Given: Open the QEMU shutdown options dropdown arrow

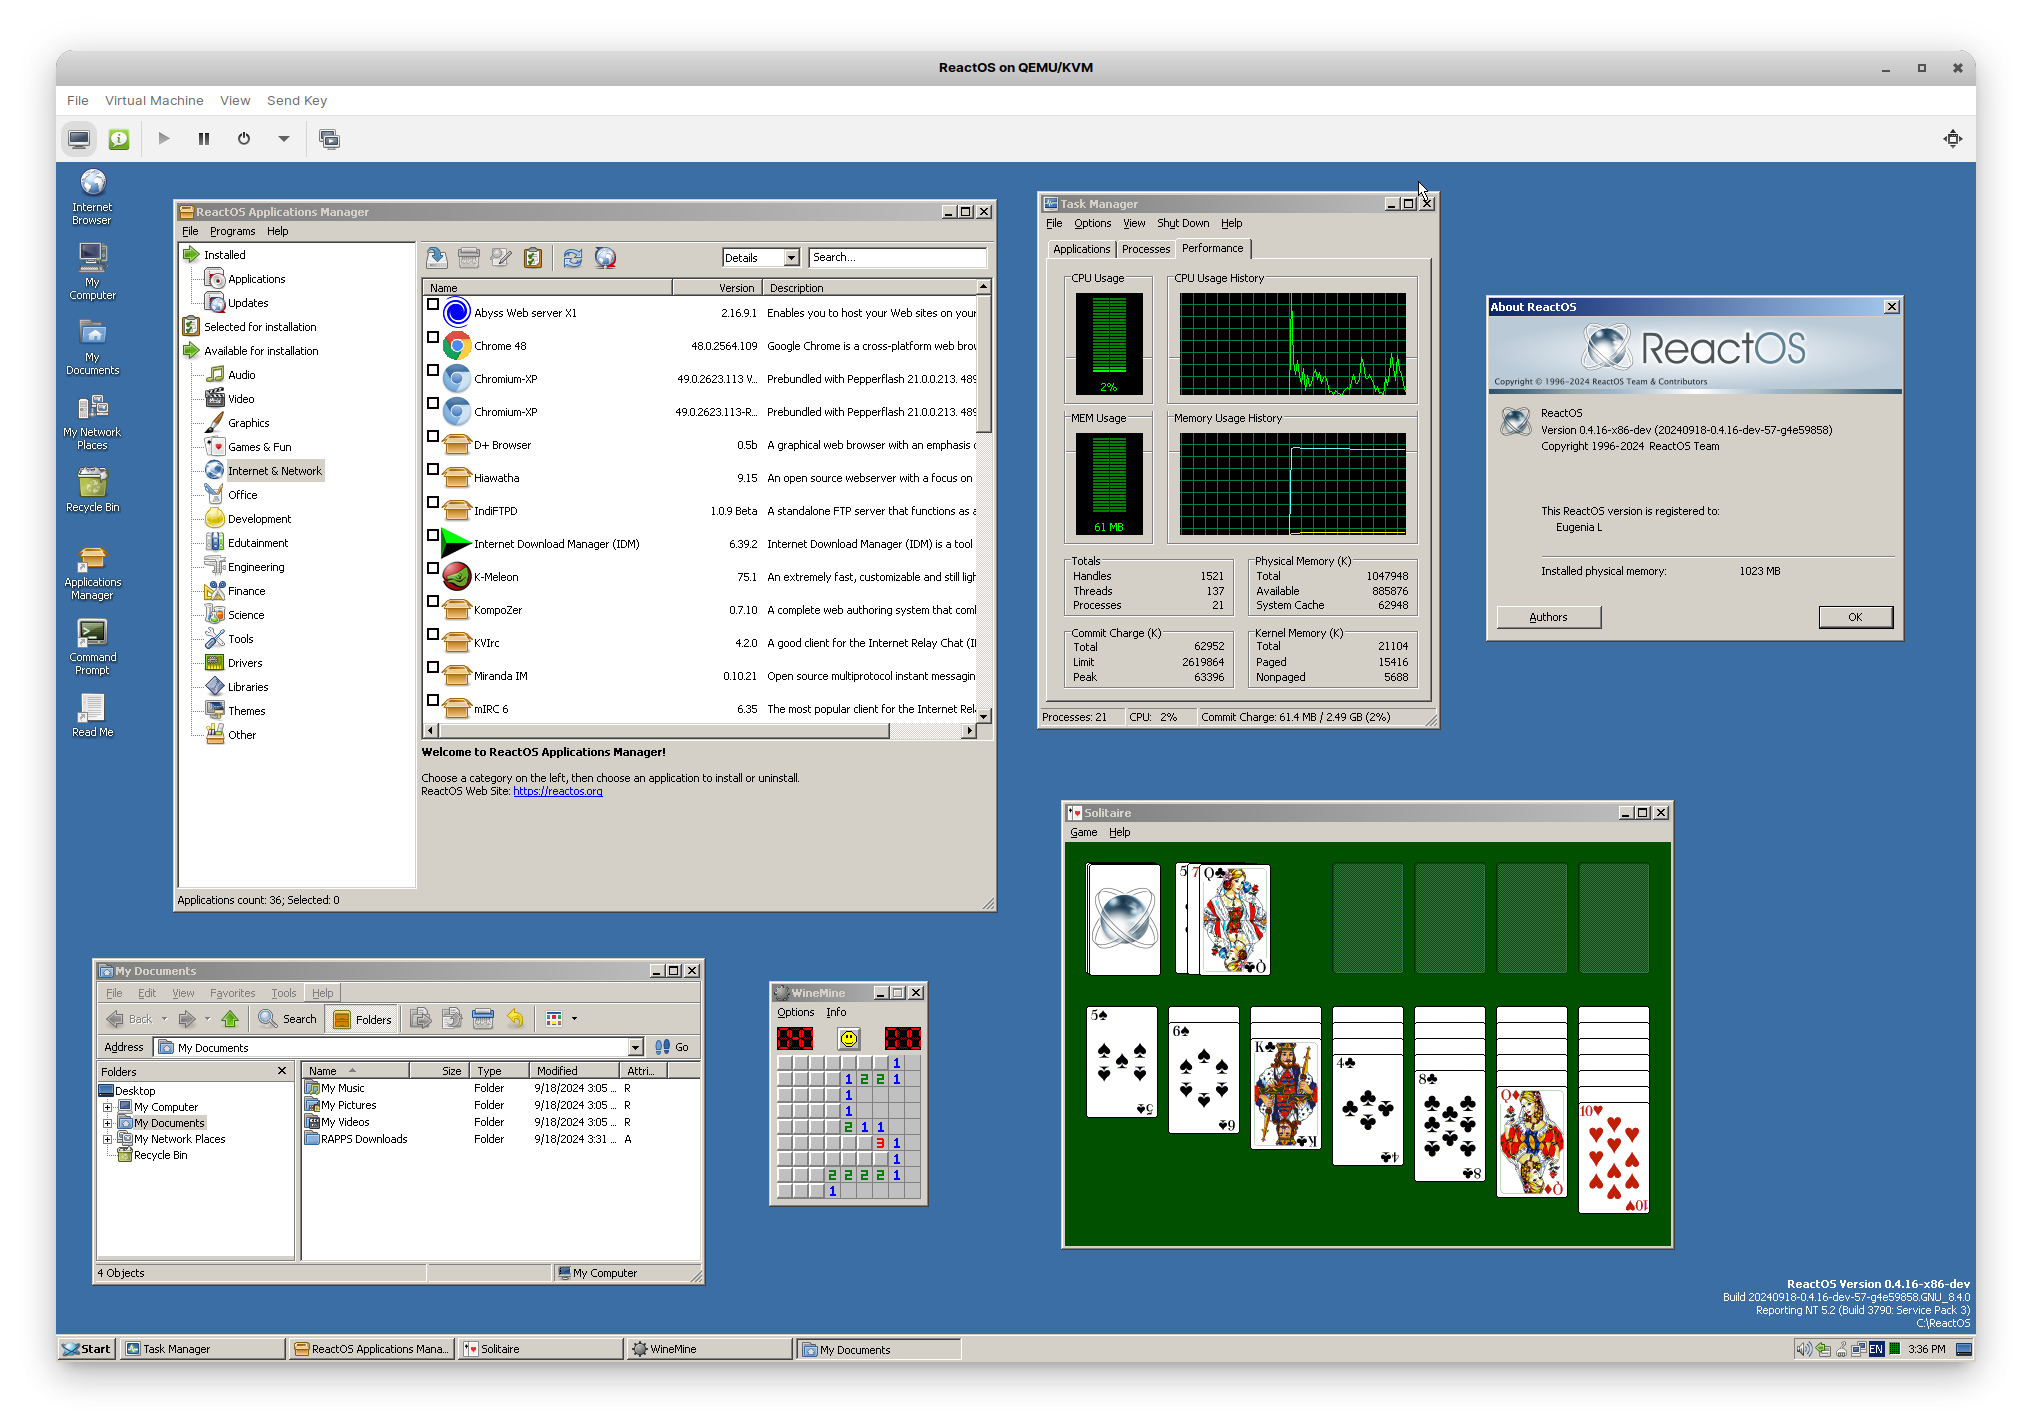Looking at the screenshot, I should 284,139.
